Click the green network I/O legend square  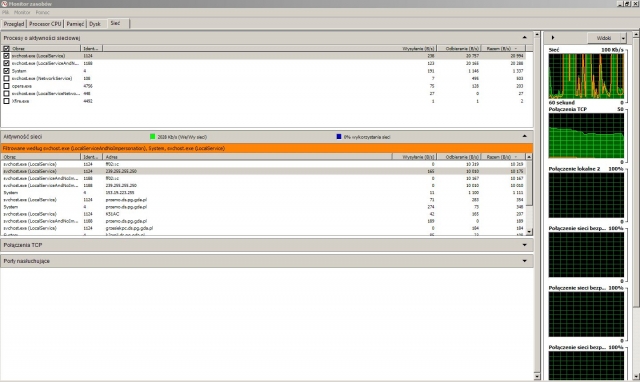(x=153, y=137)
